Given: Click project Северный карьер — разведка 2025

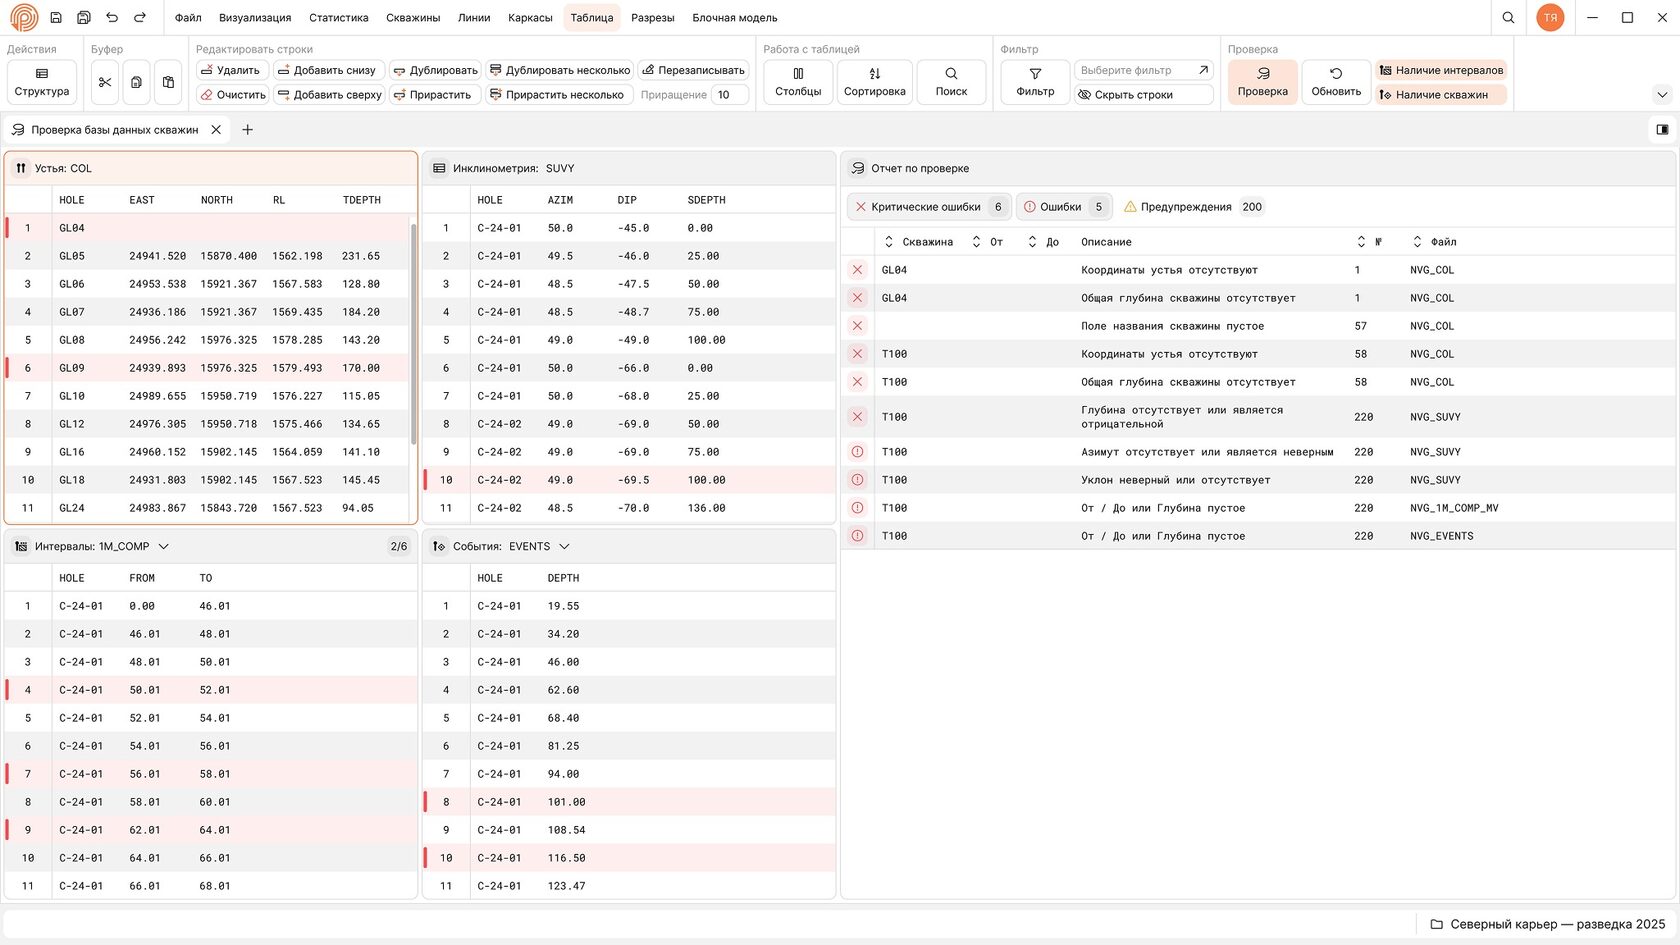Looking at the screenshot, I should point(1548,924).
